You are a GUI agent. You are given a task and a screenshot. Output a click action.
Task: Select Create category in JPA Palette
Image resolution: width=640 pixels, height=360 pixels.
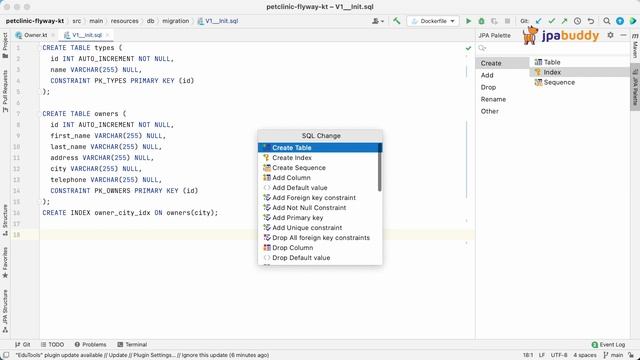click(502, 63)
